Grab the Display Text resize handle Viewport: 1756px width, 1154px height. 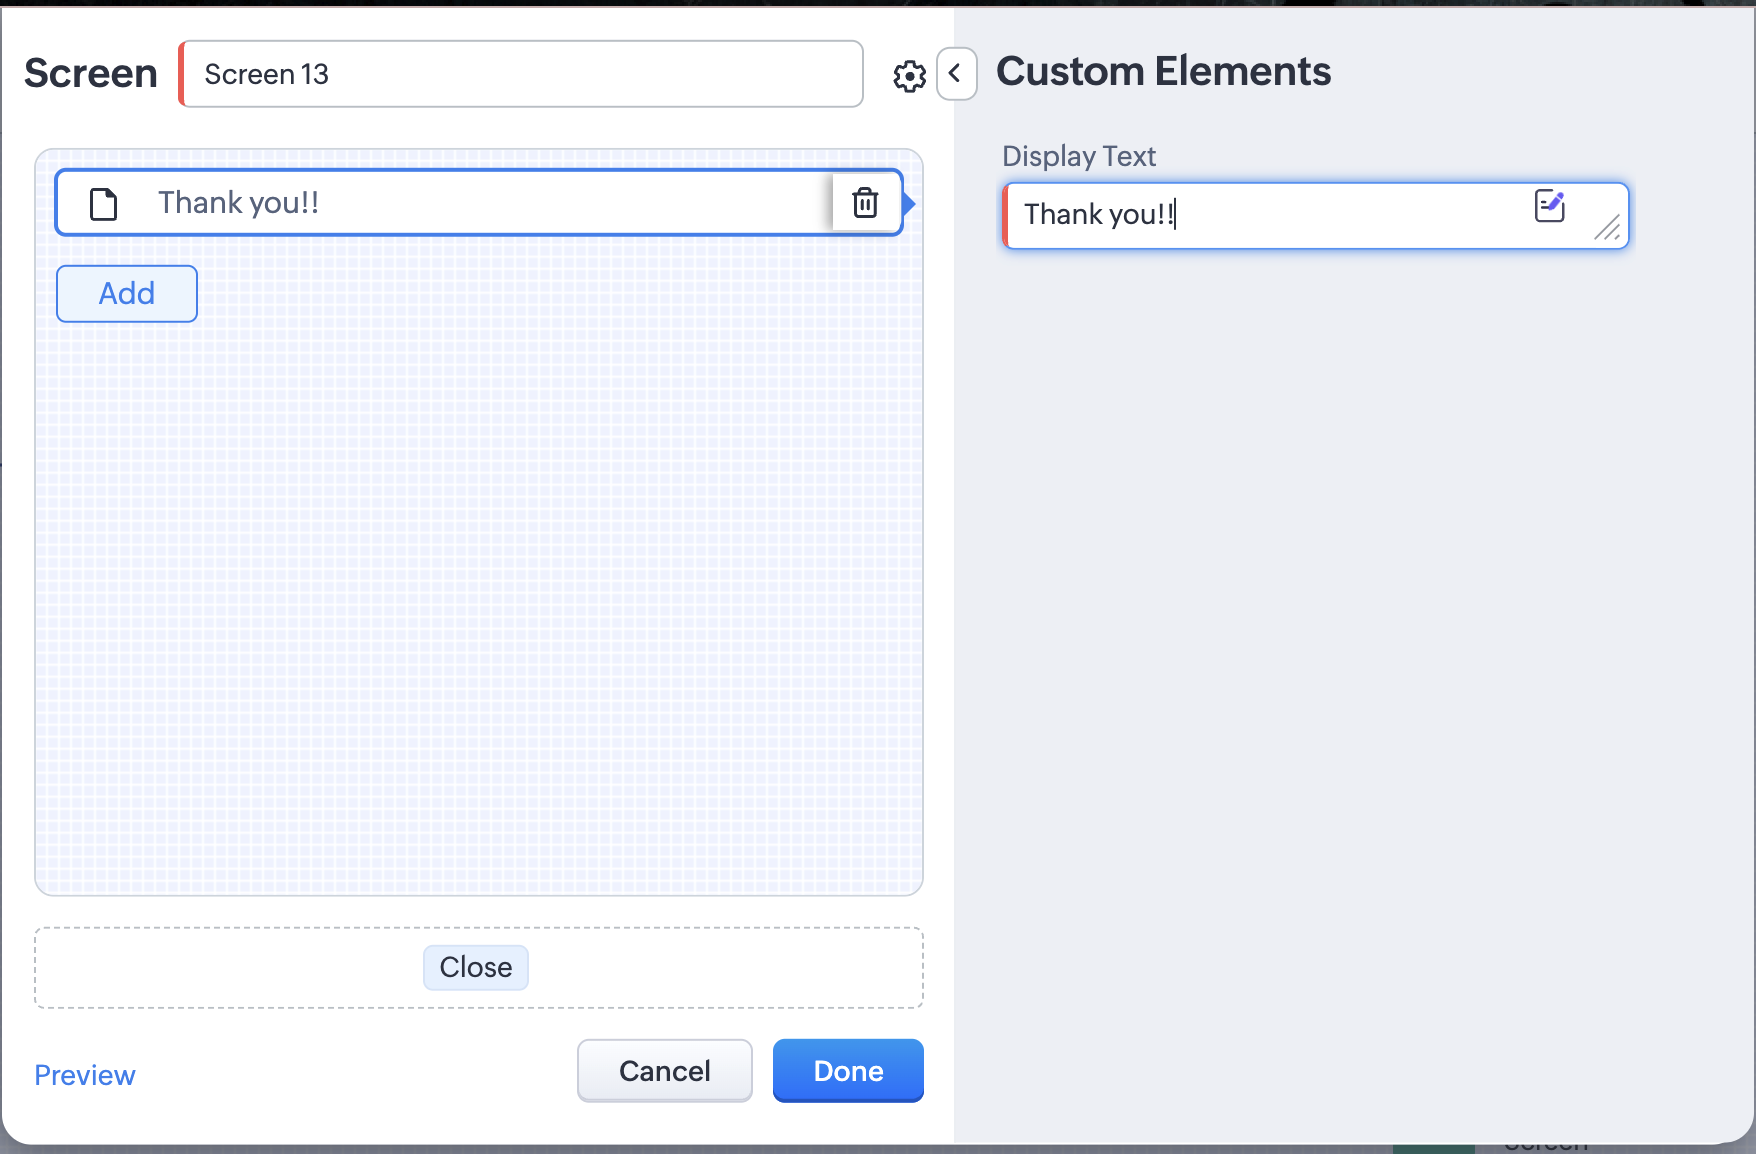click(1608, 229)
